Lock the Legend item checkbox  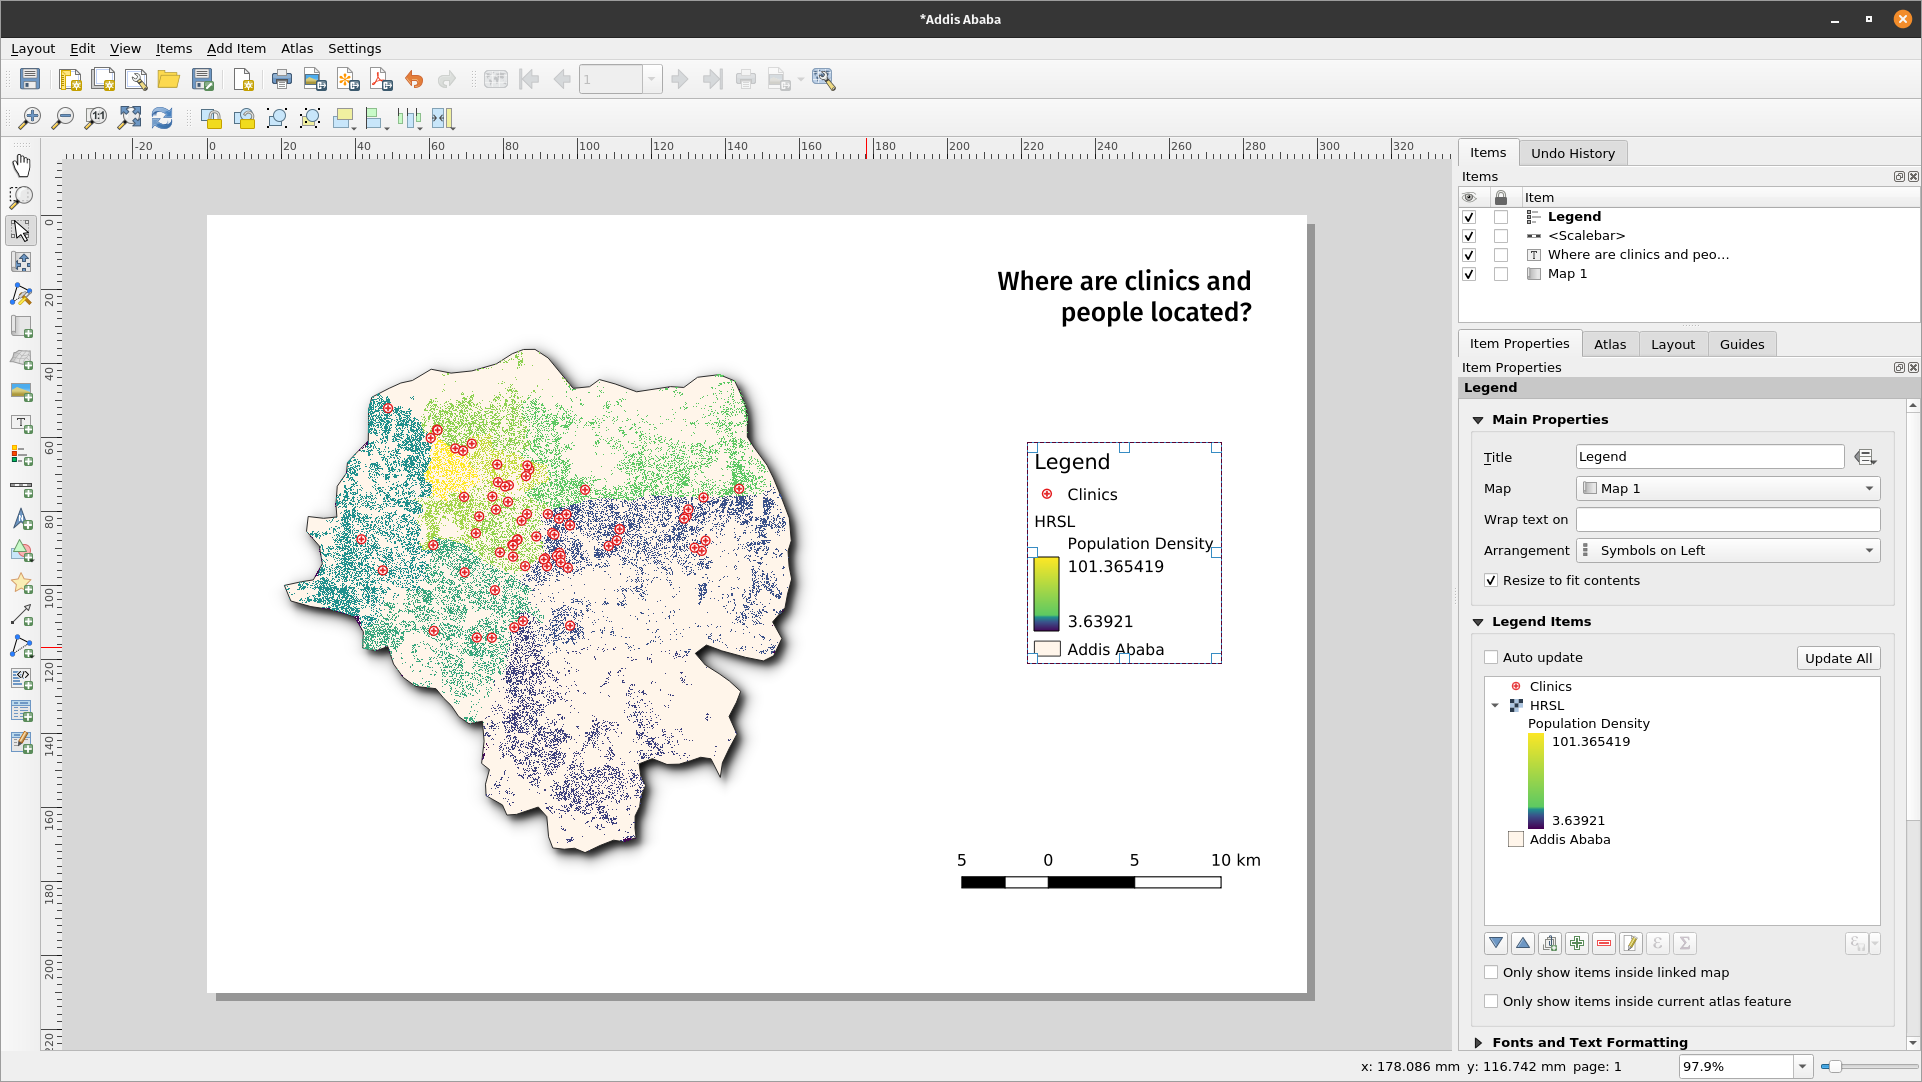tap(1501, 217)
